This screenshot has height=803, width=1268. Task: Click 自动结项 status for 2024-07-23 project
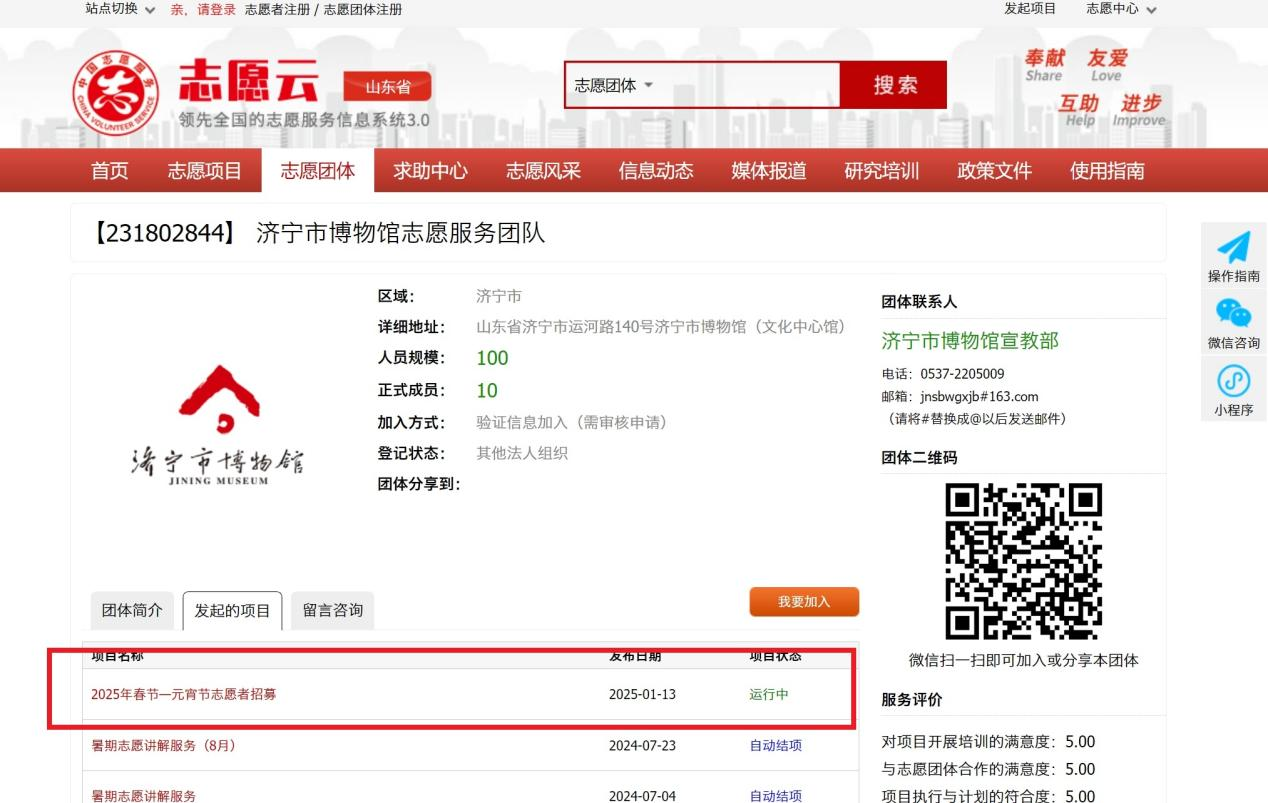click(776, 745)
